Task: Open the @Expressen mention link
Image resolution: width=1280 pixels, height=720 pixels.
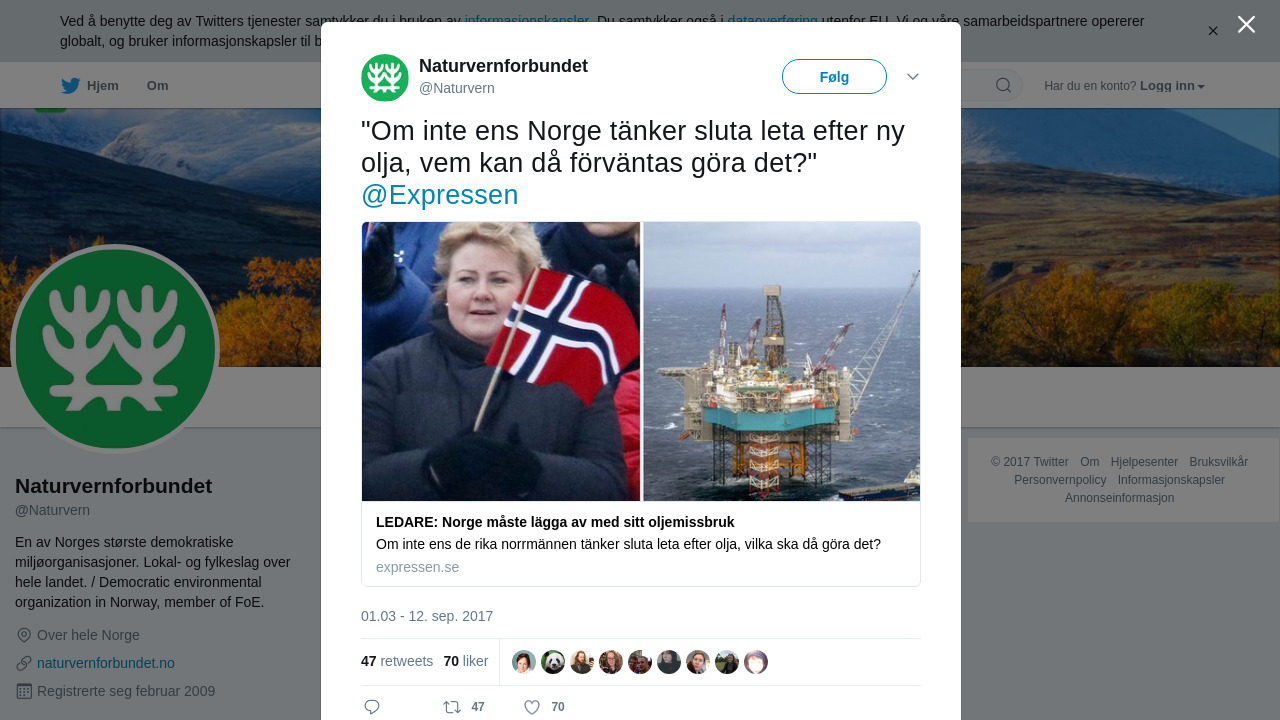Action: tap(440, 195)
